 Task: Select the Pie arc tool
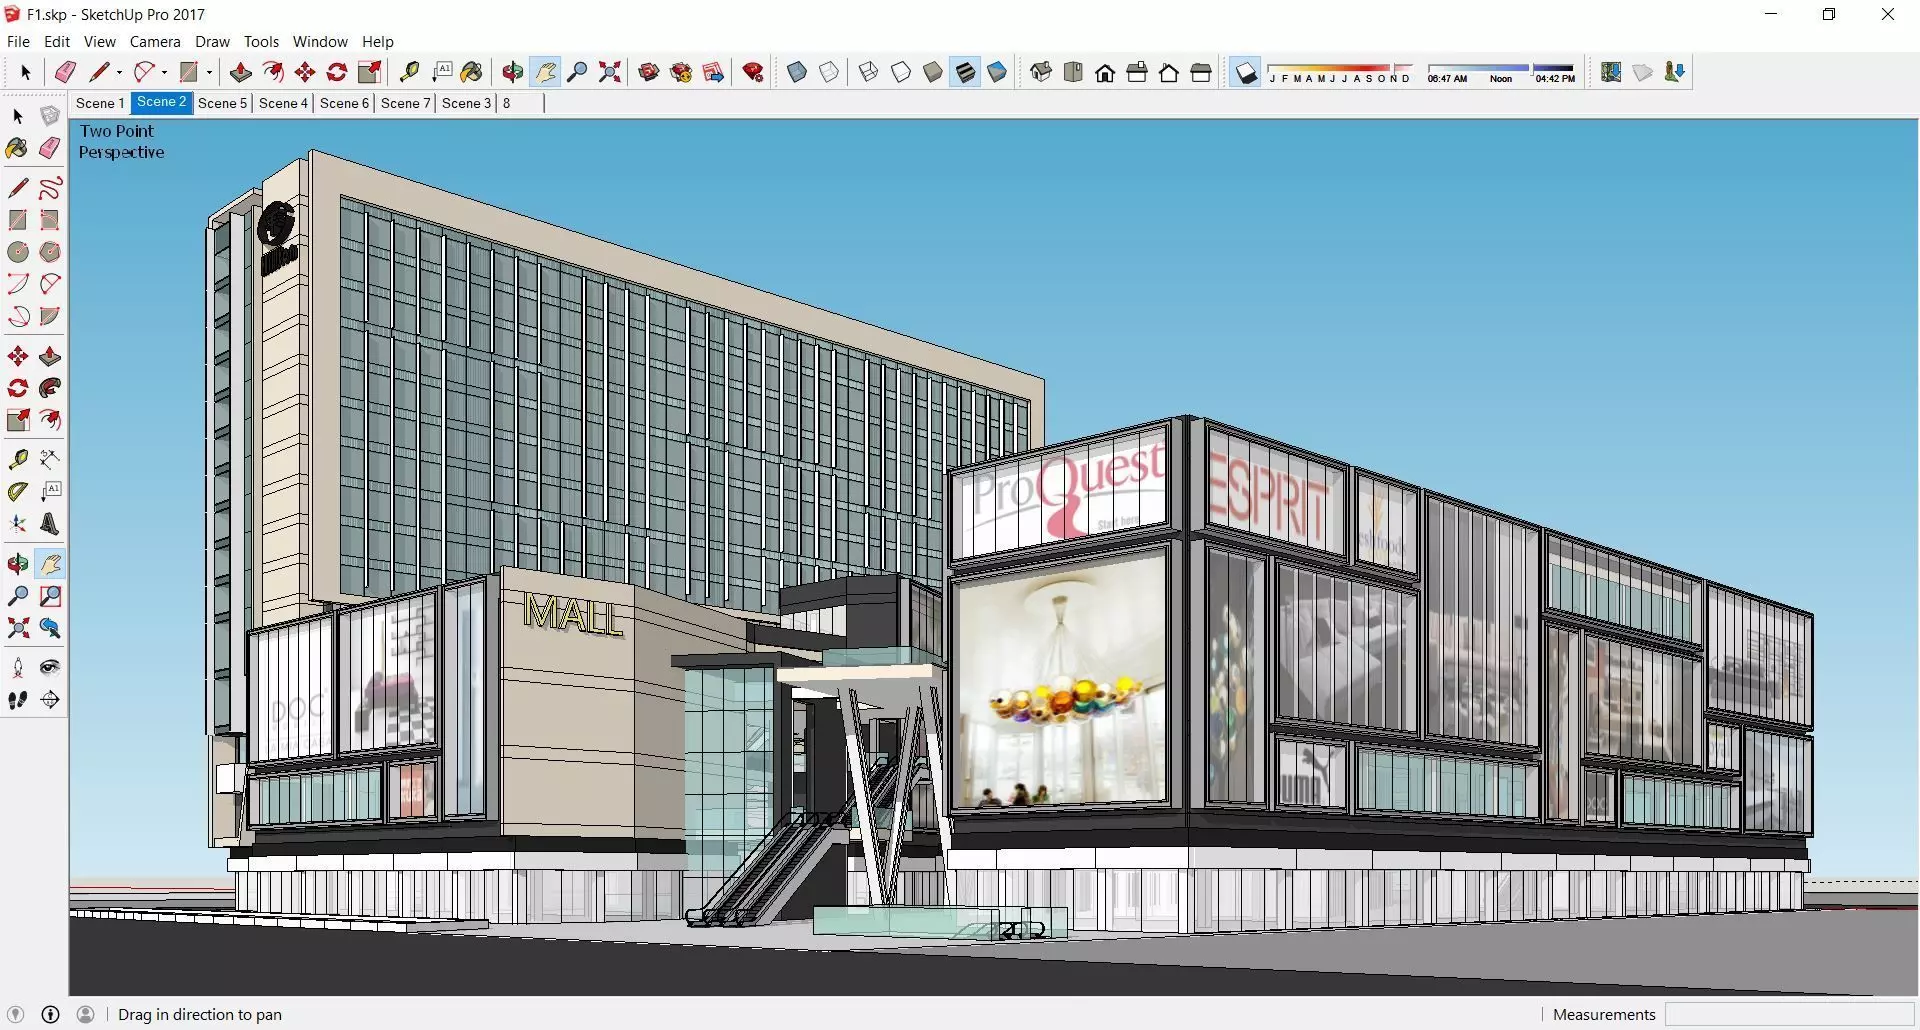coord(50,316)
